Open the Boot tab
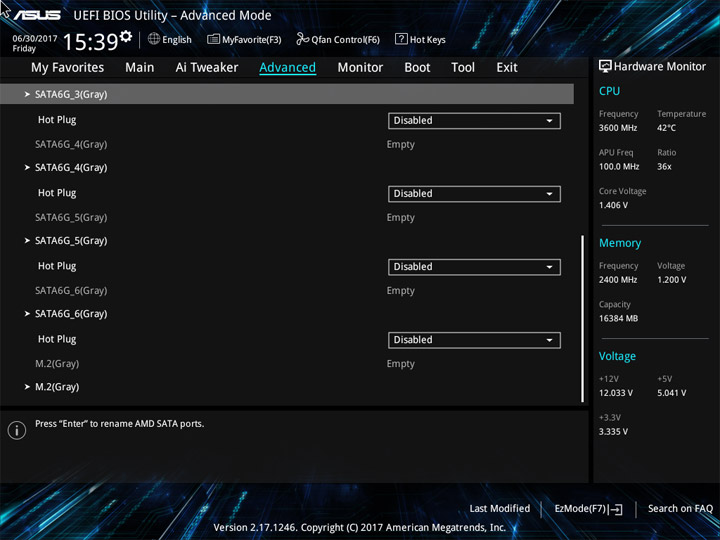The image size is (720, 540). click(417, 68)
